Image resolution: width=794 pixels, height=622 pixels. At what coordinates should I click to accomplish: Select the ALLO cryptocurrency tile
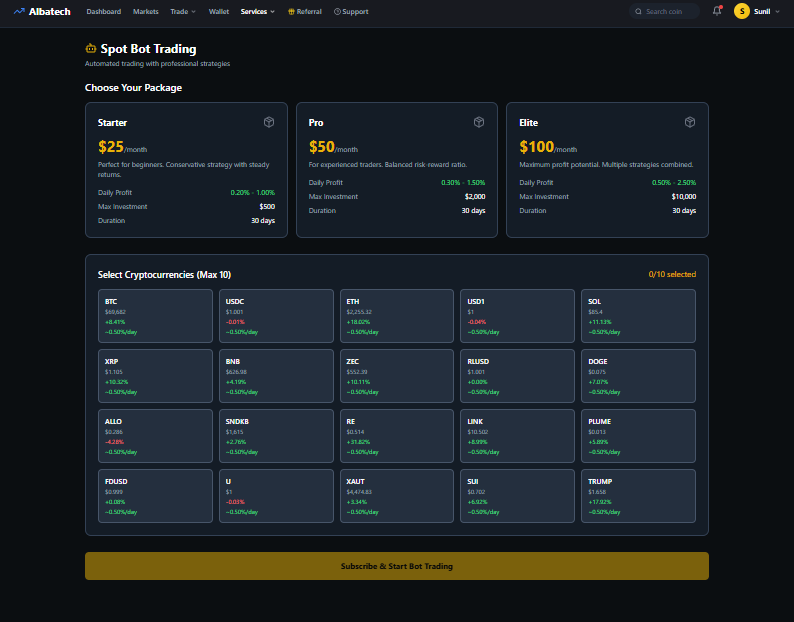pyautogui.click(x=155, y=436)
